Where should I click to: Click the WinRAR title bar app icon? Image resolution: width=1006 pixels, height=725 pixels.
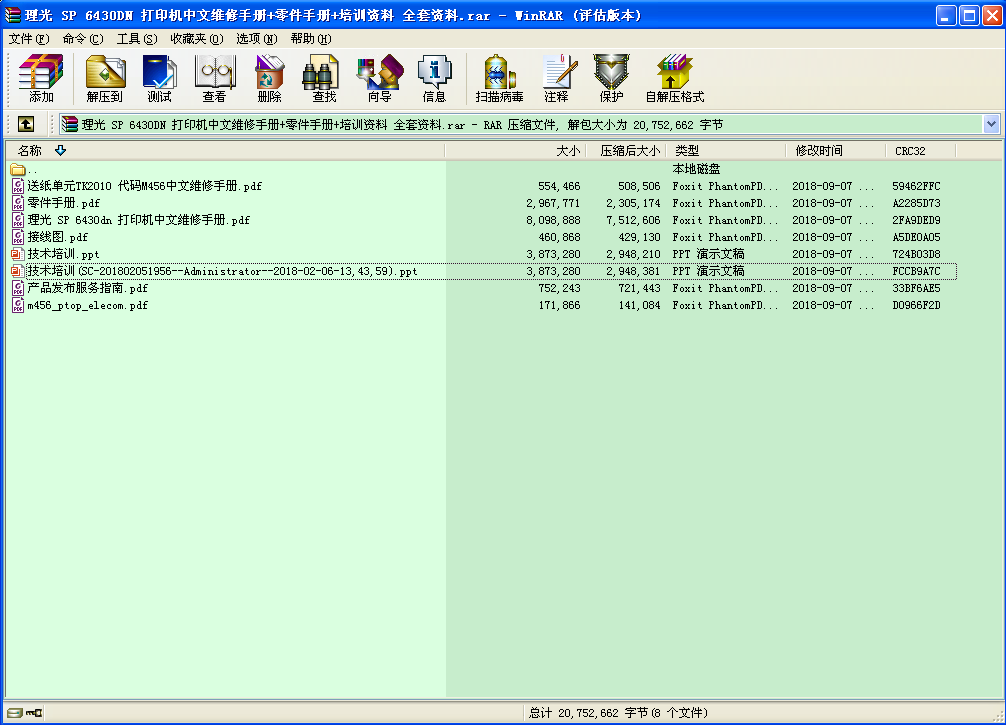13,15
